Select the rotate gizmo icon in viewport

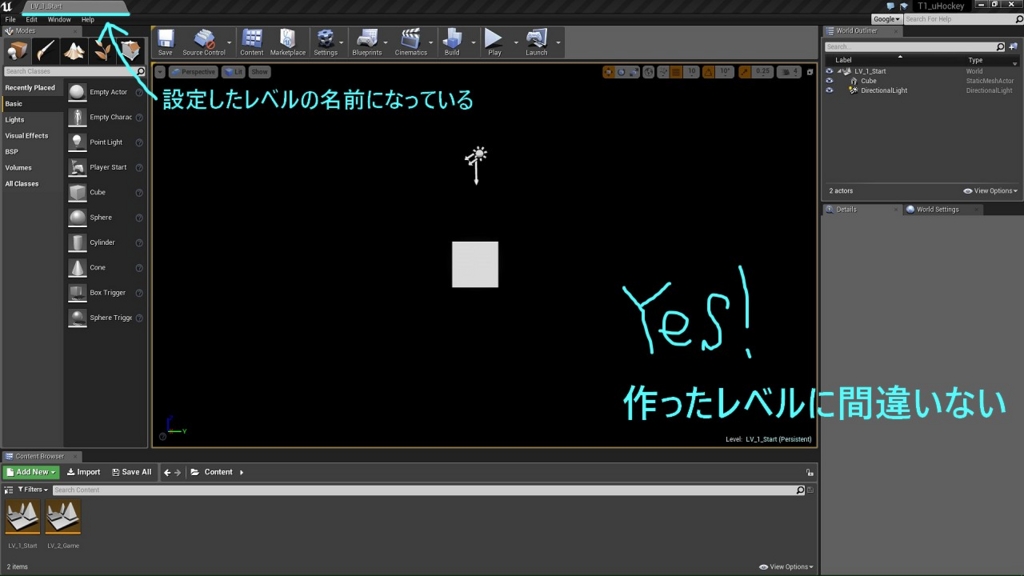(621, 72)
